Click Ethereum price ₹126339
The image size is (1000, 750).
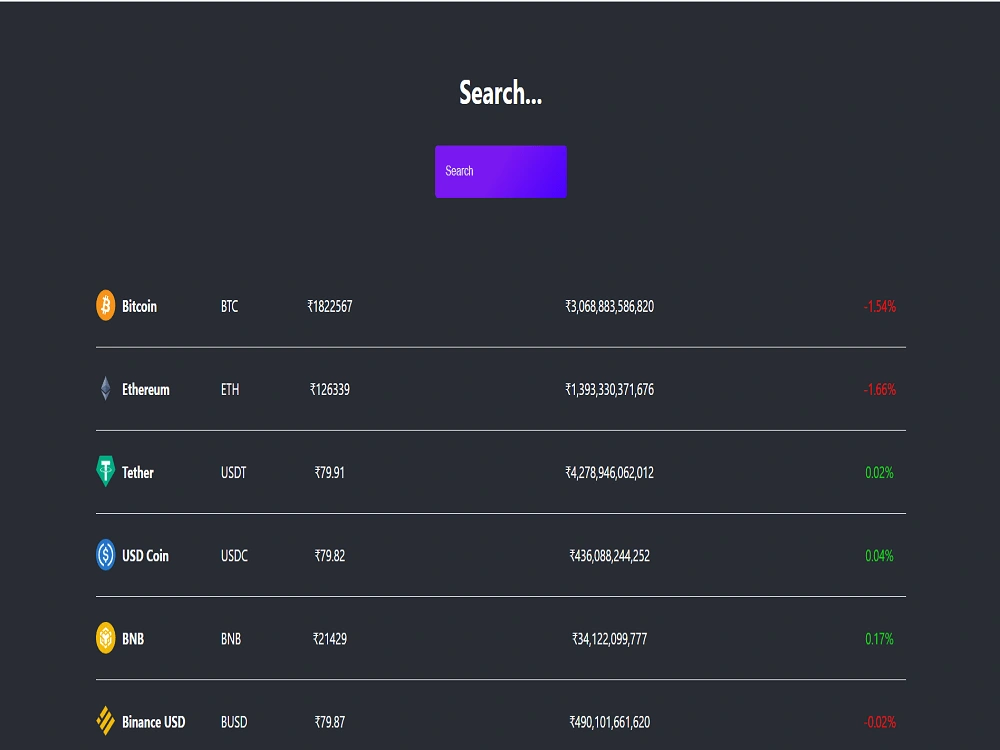tap(330, 390)
